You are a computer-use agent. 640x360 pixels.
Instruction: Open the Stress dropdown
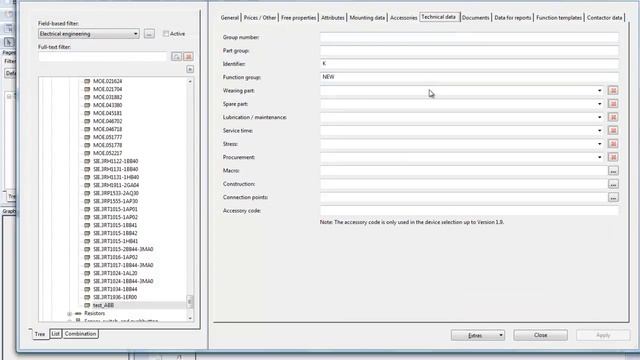(x=599, y=144)
